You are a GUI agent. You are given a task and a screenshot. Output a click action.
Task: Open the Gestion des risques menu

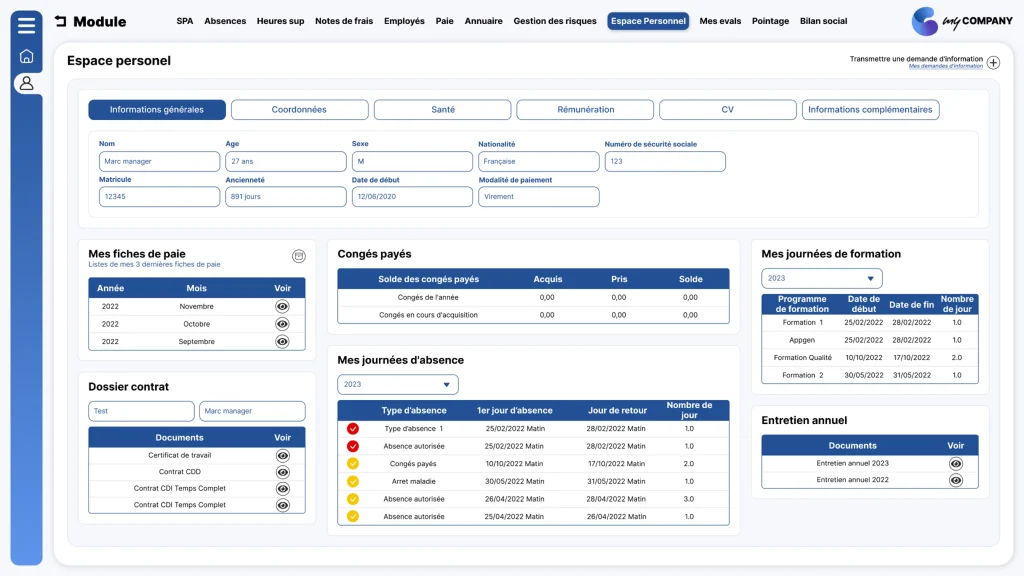click(554, 21)
